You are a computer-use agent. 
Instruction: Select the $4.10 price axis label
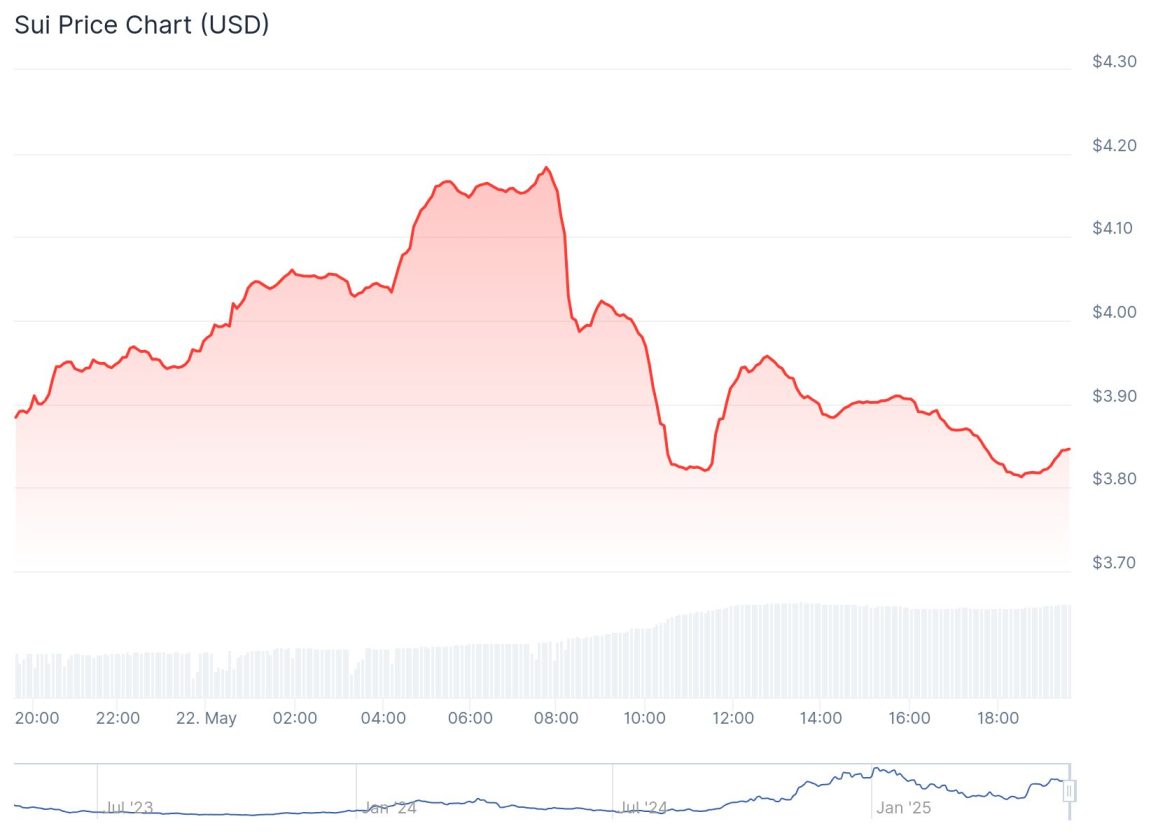[1113, 228]
